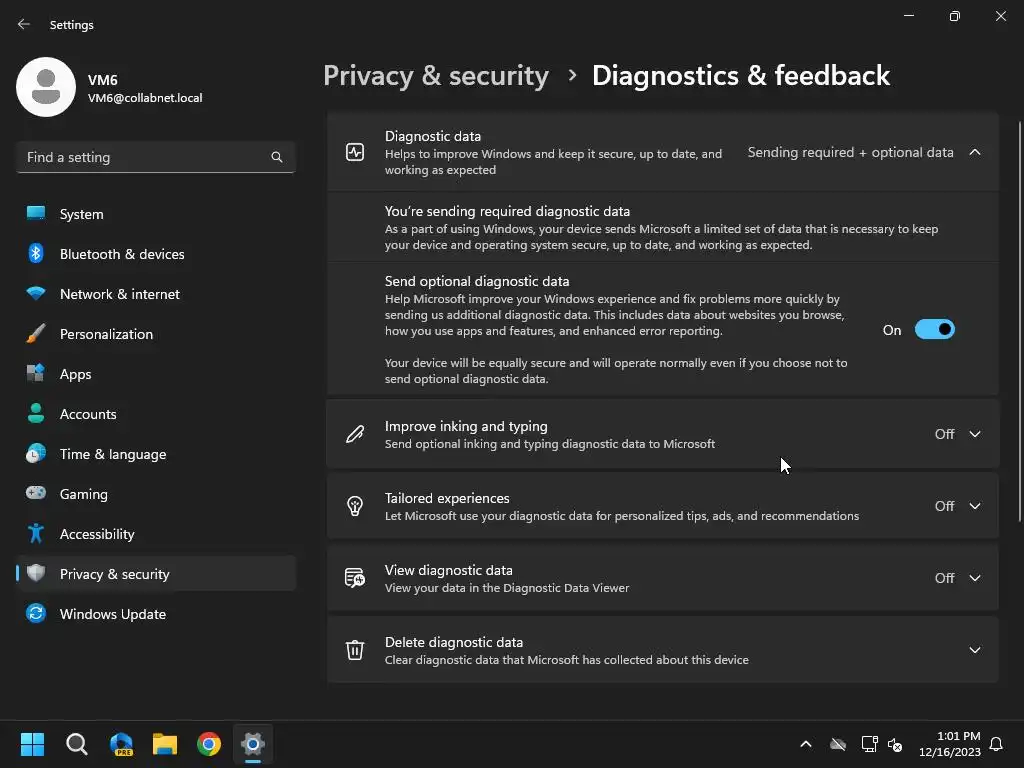Click the Privacy & security breadcrumb link
Screen dimensions: 1024x768
pos(436,76)
